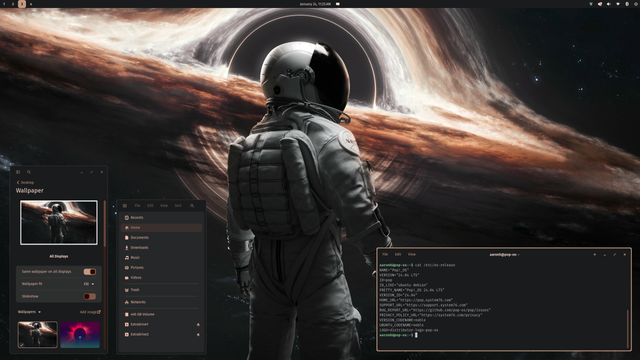This screenshot has width=640, height=360.
Task: Open the Sort menu in file manager
Action: [x=178, y=206]
